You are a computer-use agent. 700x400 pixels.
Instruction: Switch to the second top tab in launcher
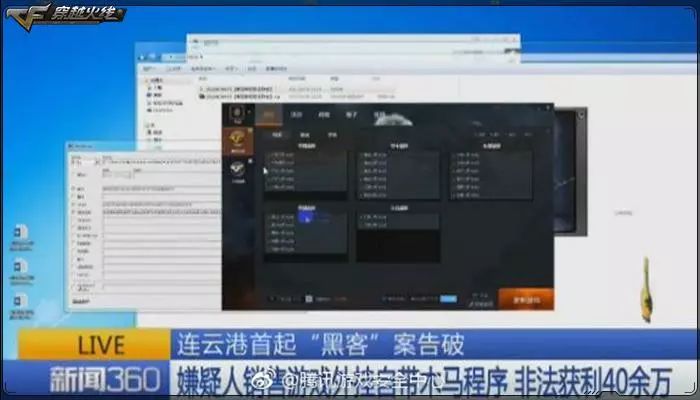pos(296,116)
